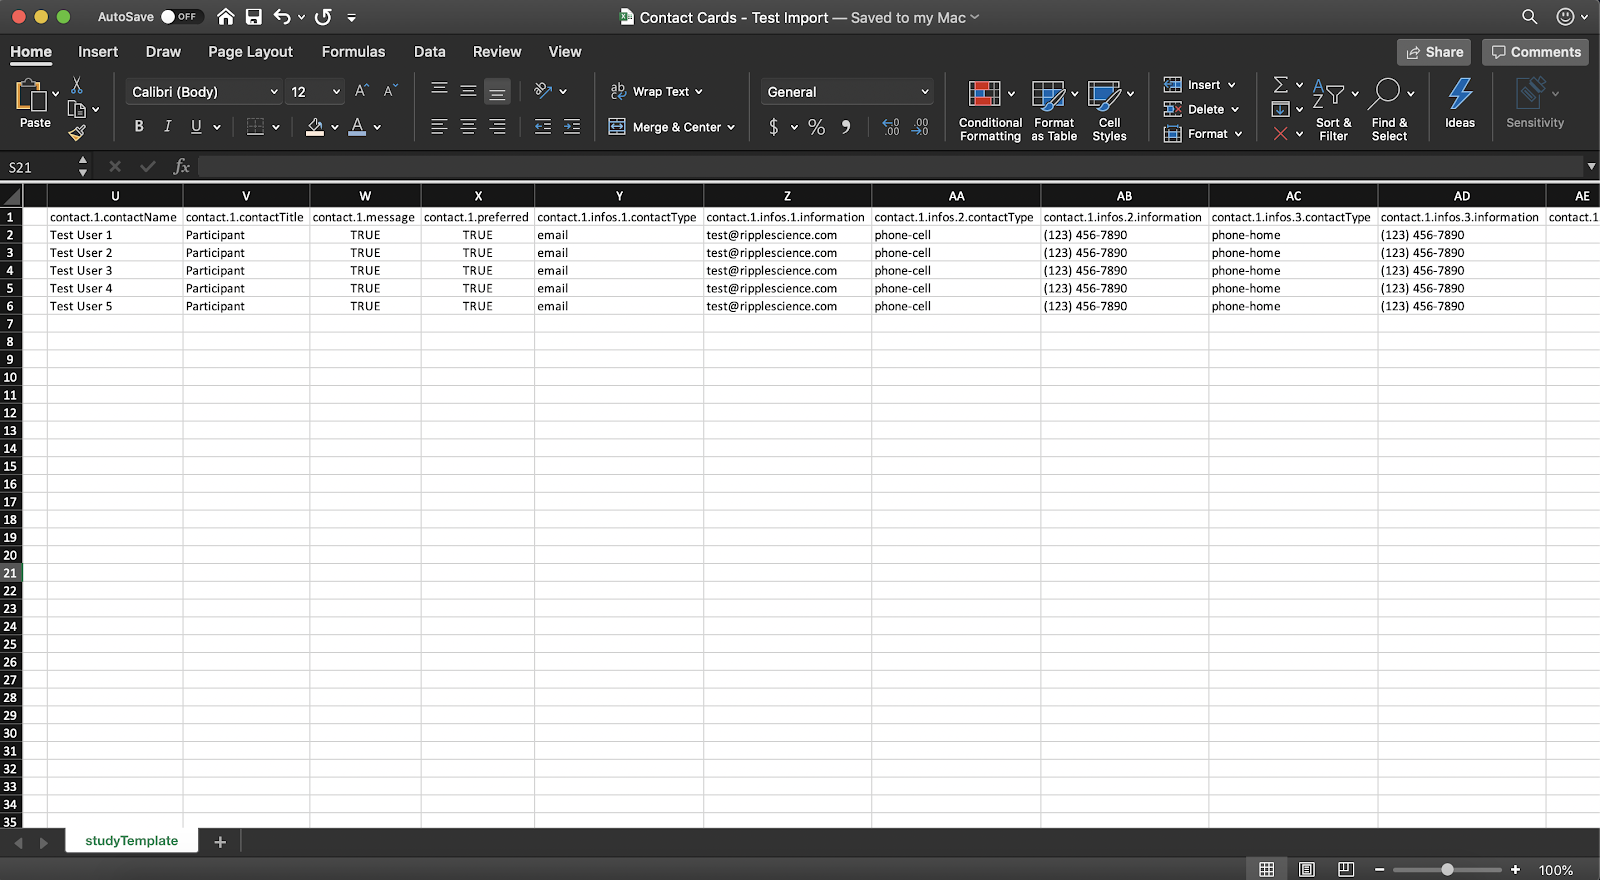Click the center align text icon
Viewport: 1600px width, 880px height.
468,127
